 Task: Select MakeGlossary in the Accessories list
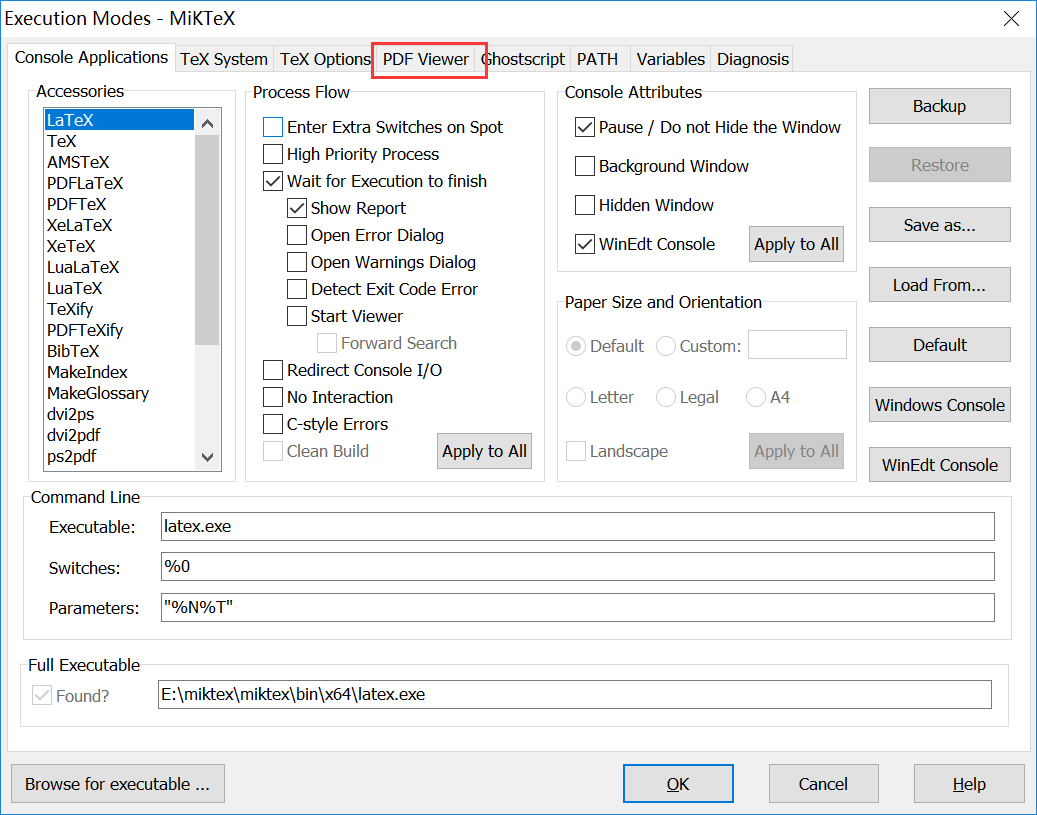119,394
